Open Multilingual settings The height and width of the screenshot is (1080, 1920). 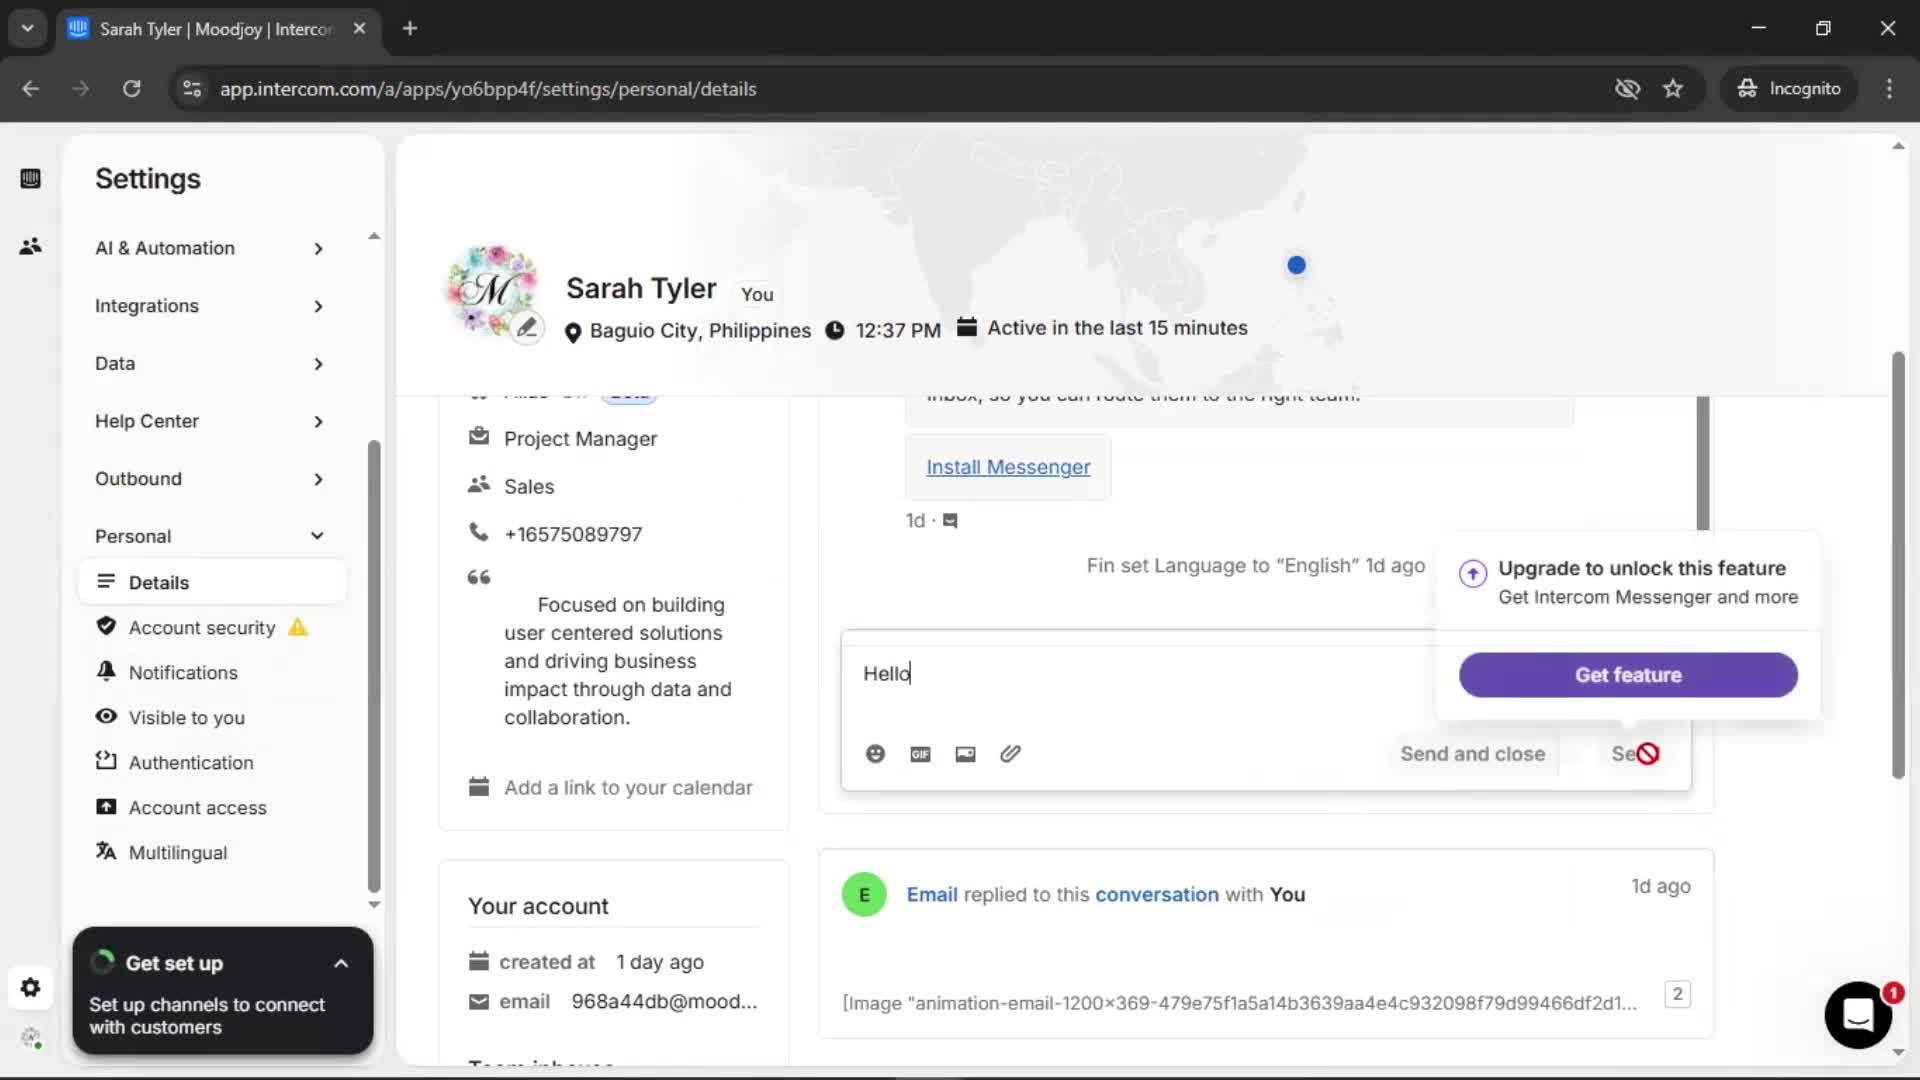coord(177,853)
